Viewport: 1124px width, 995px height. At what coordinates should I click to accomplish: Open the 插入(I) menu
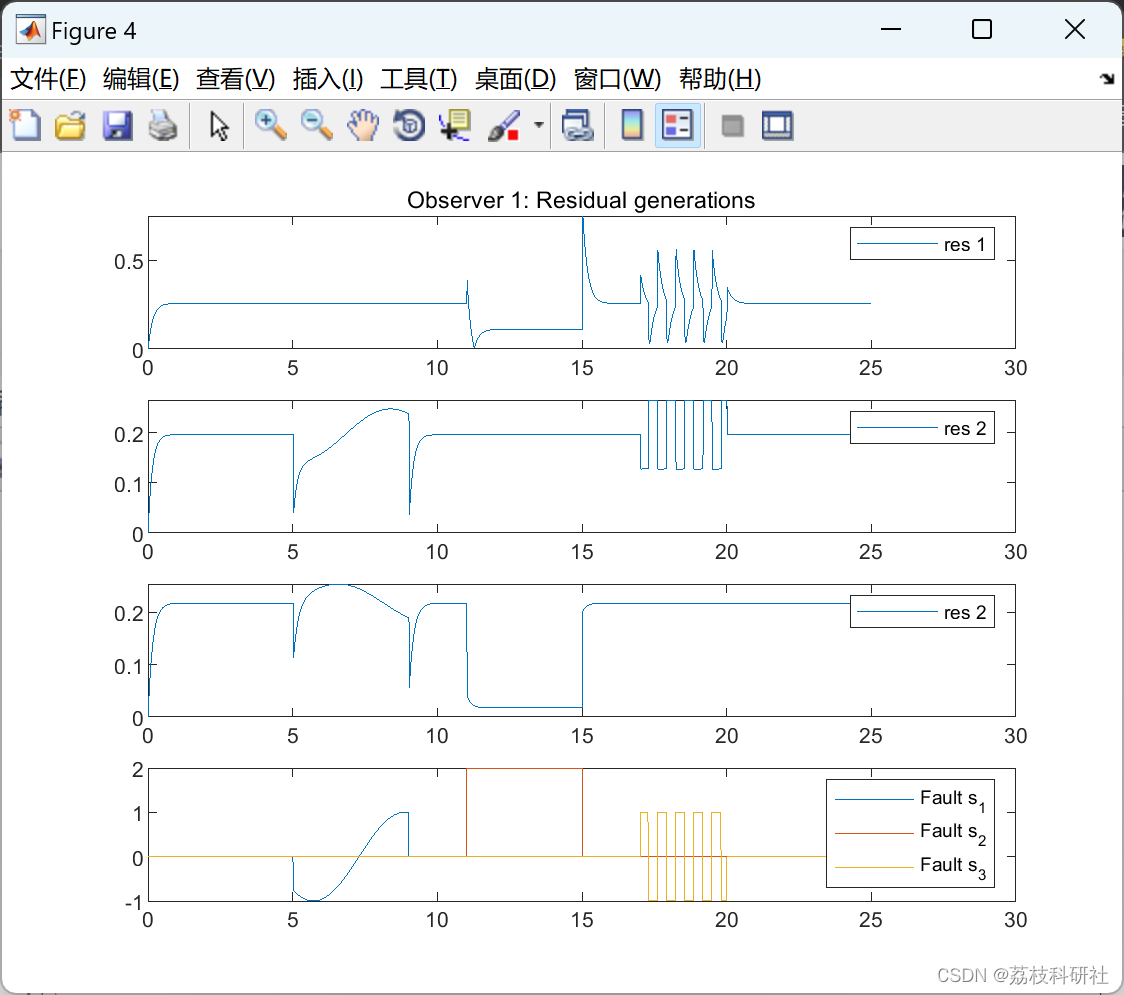click(x=328, y=79)
